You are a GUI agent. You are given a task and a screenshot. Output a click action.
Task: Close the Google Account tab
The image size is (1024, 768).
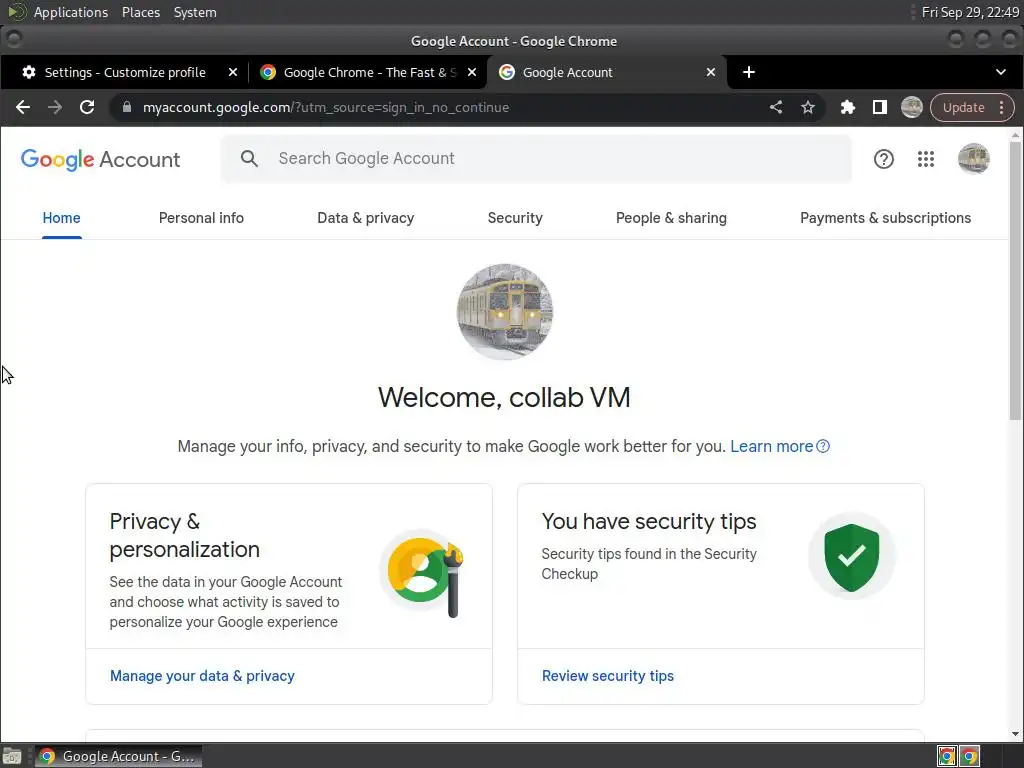tap(711, 72)
